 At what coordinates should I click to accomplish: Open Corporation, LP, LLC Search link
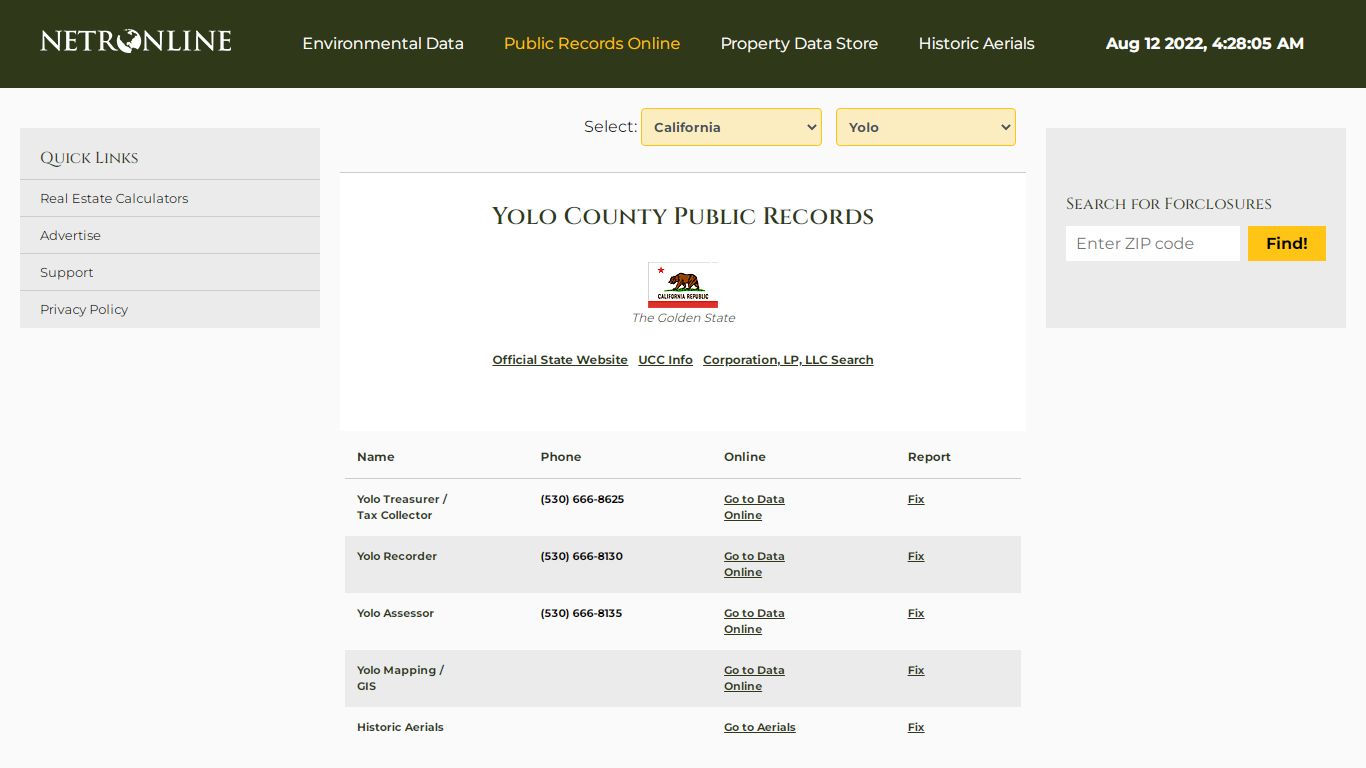788,360
